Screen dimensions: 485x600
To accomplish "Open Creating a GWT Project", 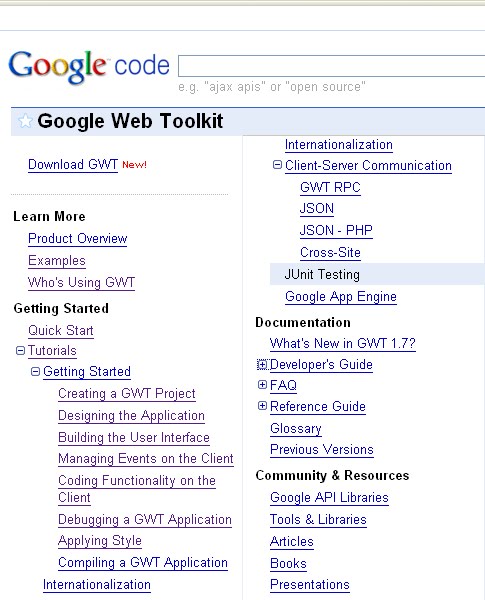I will (x=127, y=393).
